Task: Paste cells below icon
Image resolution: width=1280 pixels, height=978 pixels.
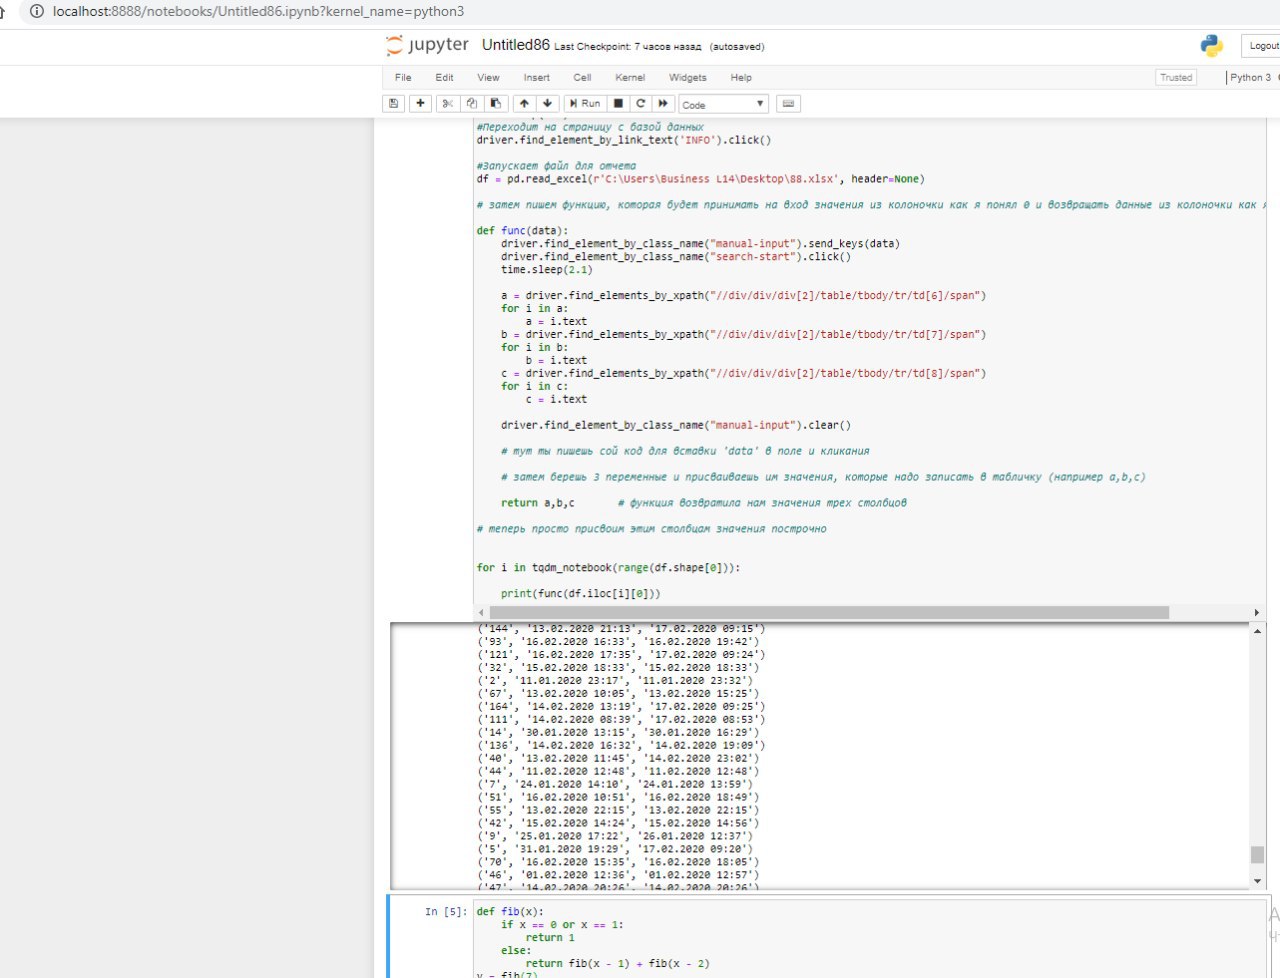Action: click(495, 104)
